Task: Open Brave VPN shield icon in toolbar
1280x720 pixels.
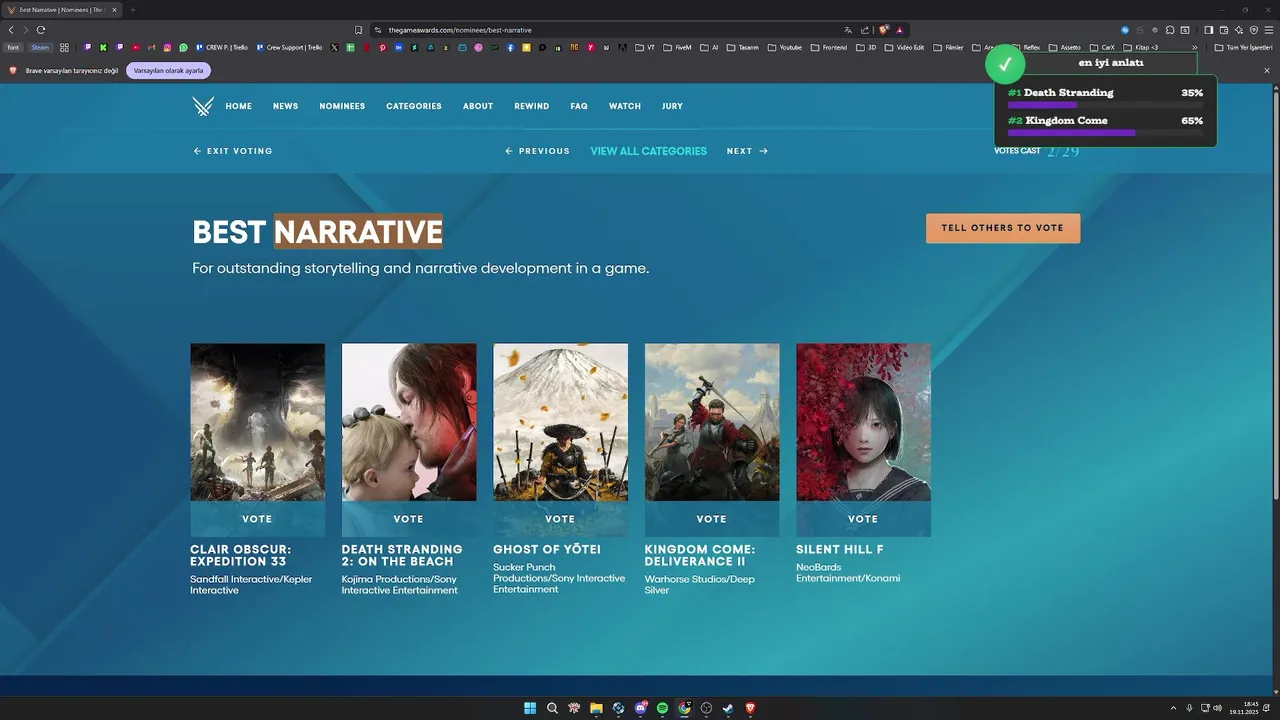Action: click(1254, 30)
